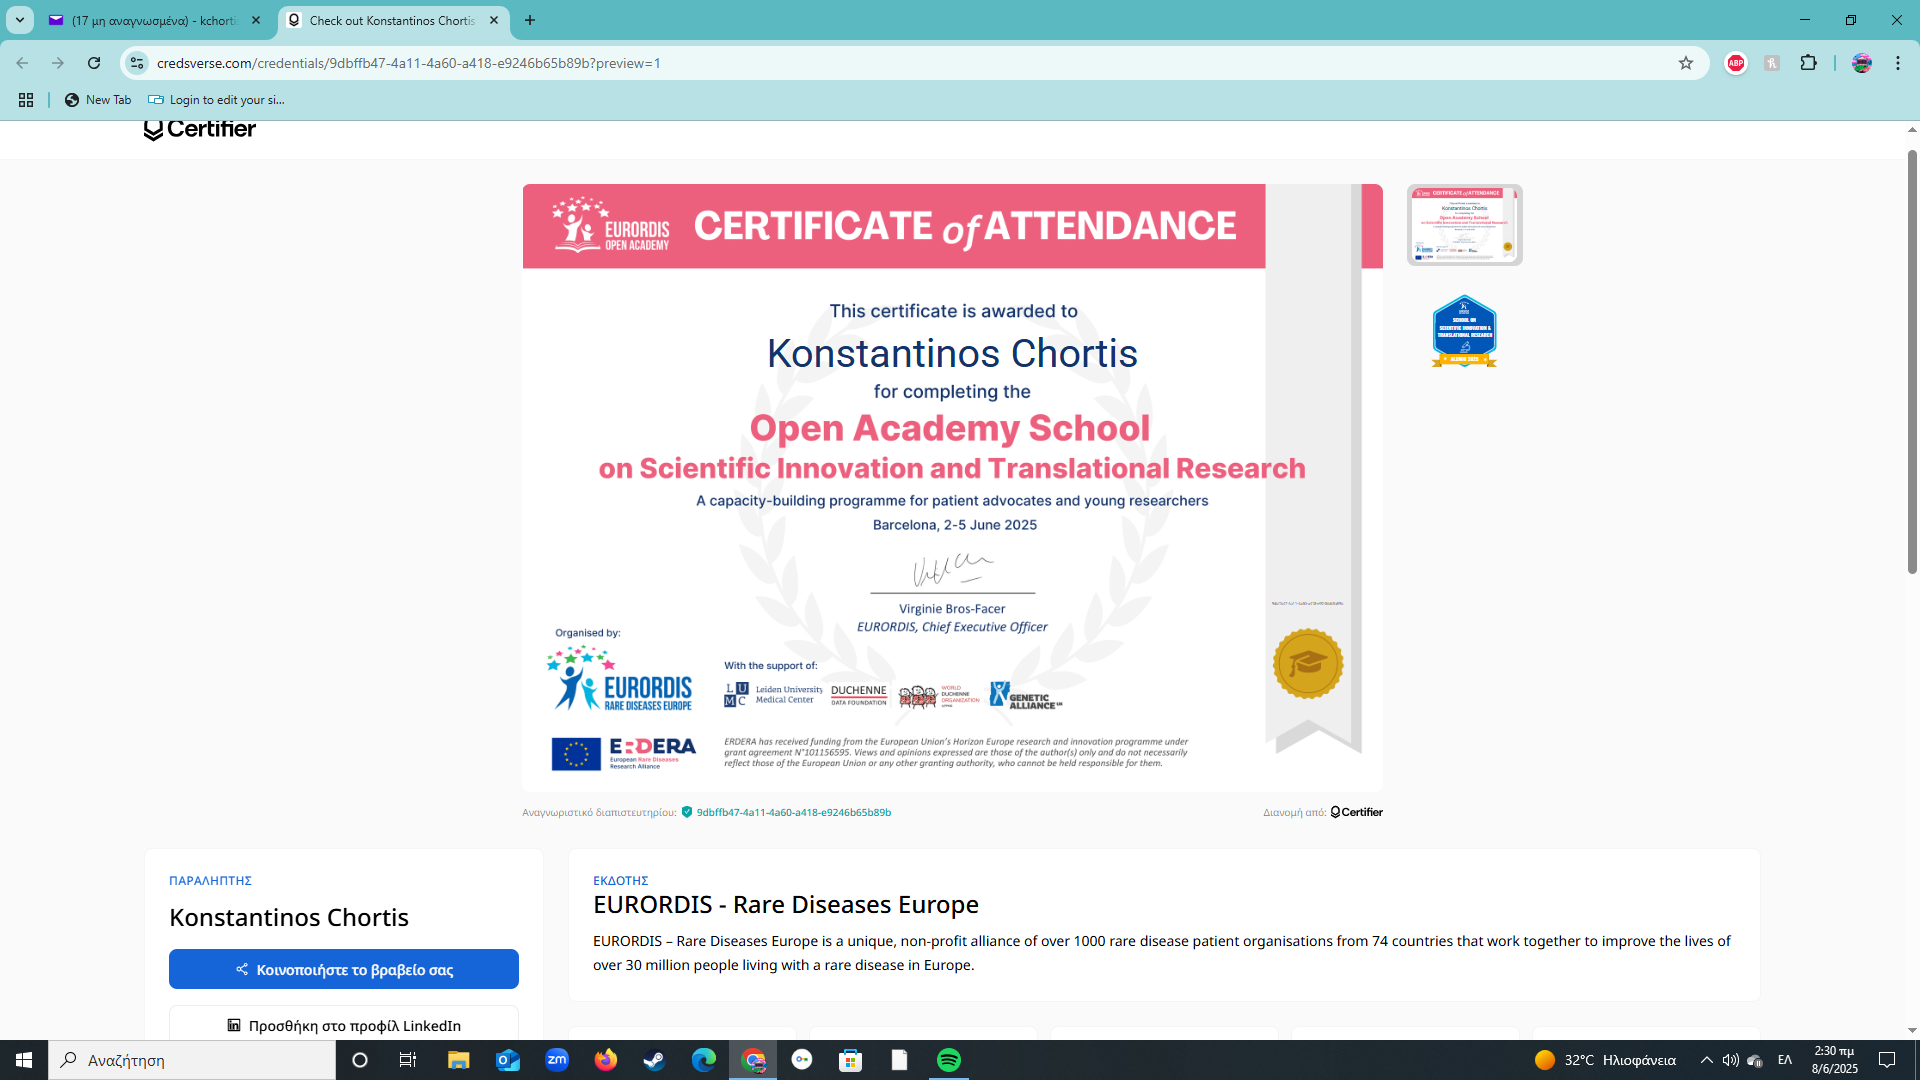Image resolution: width=1920 pixels, height=1080 pixels.
Task: Select the Check out Konstantinos Chortis tab
Action: [x=392, y=20]
